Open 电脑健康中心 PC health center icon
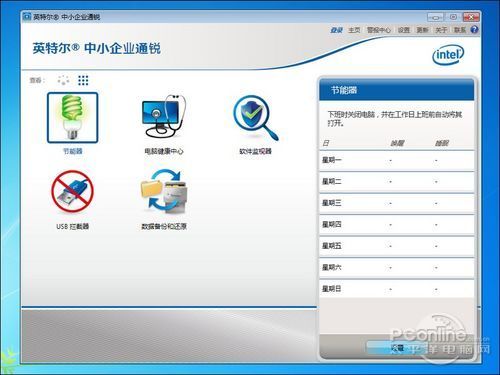Screen dimensions: 500x375 click(x=164, y=116)
